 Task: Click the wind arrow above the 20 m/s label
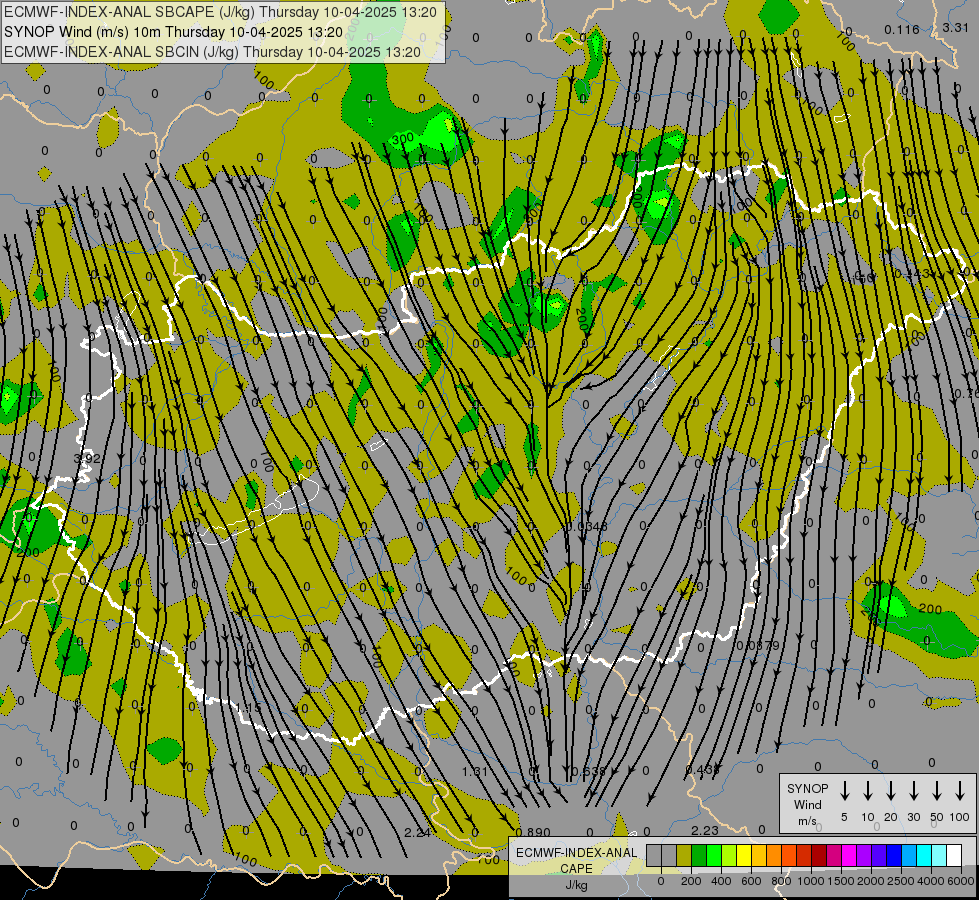(890, 791)
